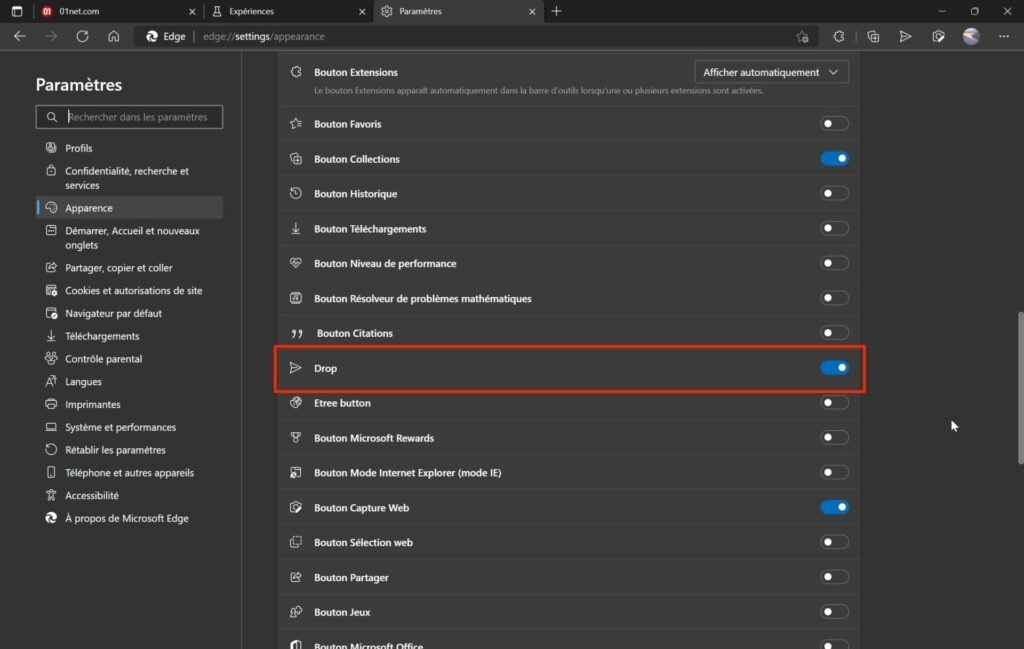1024x649 pixels.
Task: Enable the Bouton Historique toggle
Action: 834,193
